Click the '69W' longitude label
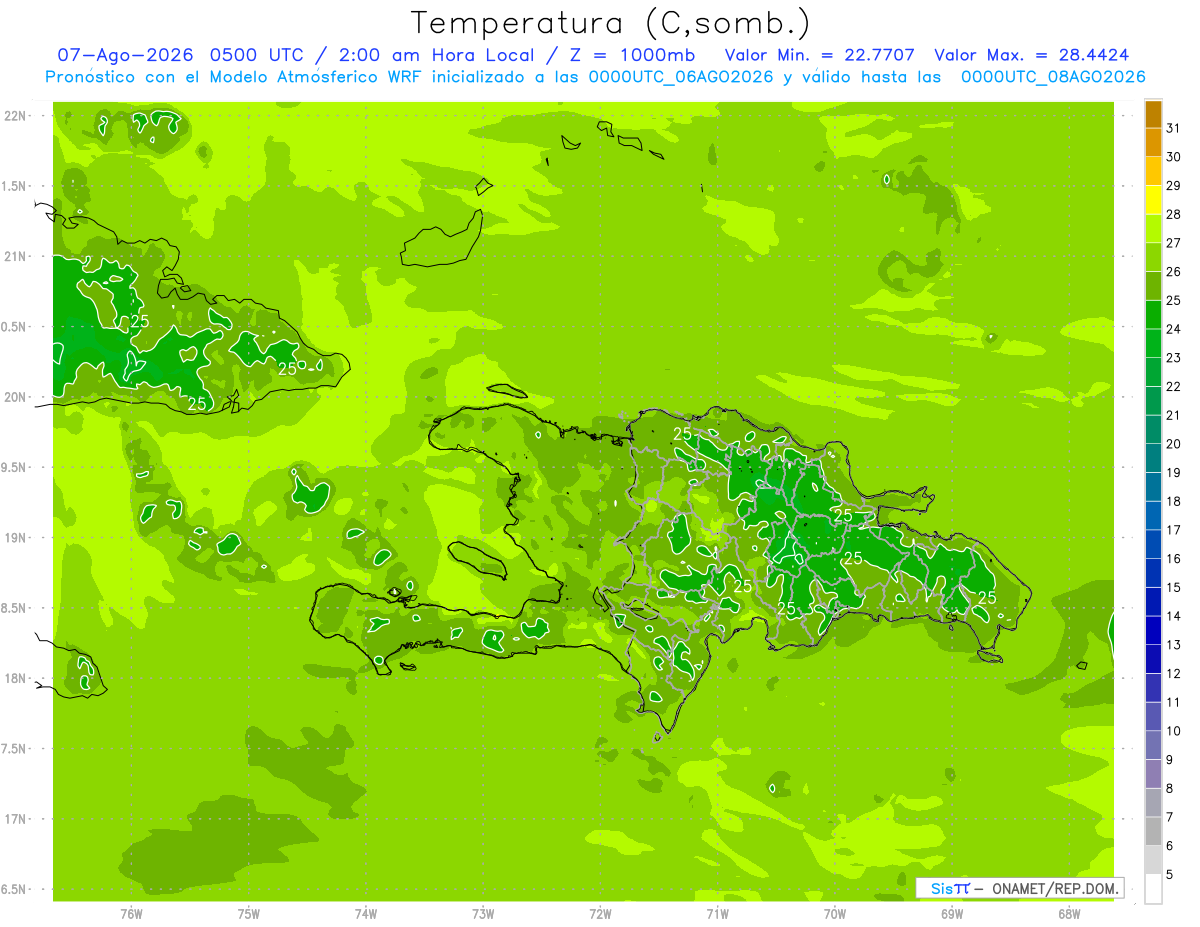1200x927 pixels. click(952, 914)
